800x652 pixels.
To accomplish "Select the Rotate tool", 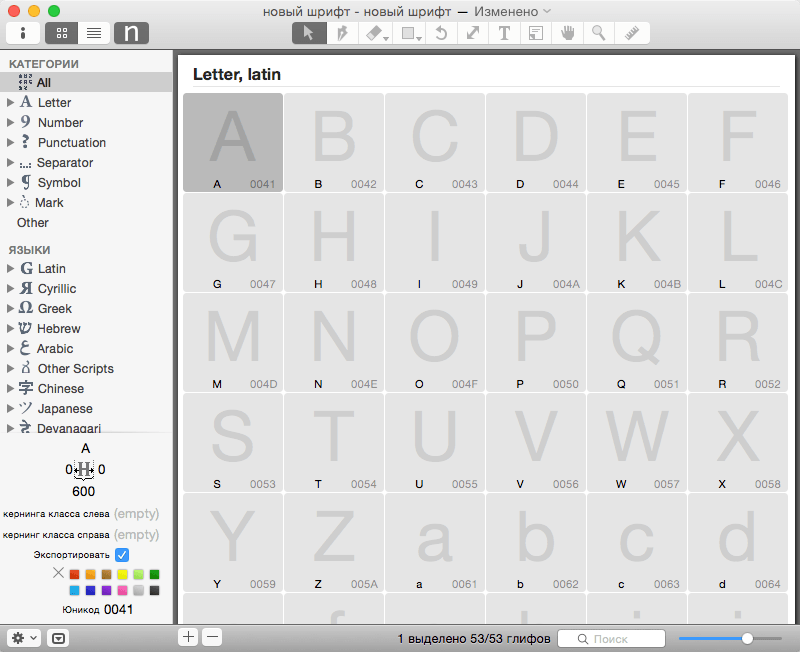I will click(441, 33).
